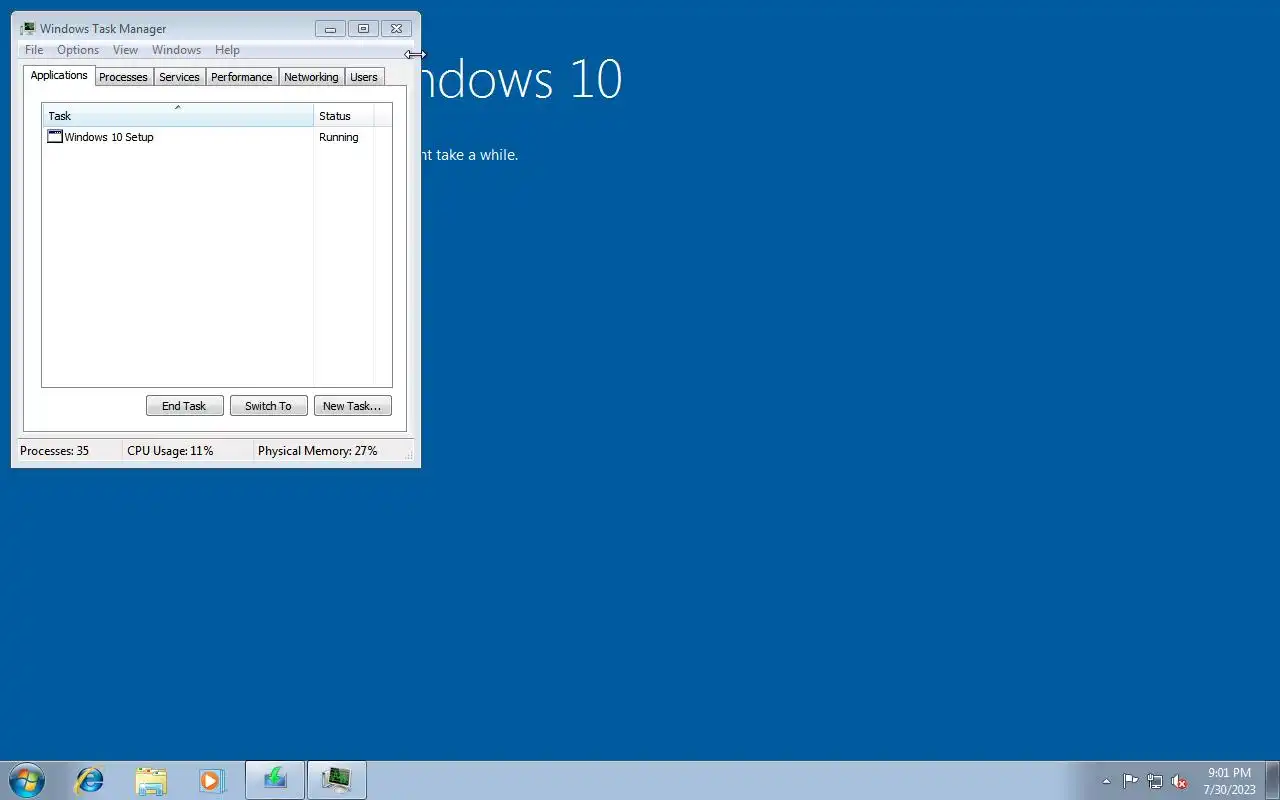This screenshot has width=1280, height=800.
Task: Open the Options menu
Action: point(78,50)
